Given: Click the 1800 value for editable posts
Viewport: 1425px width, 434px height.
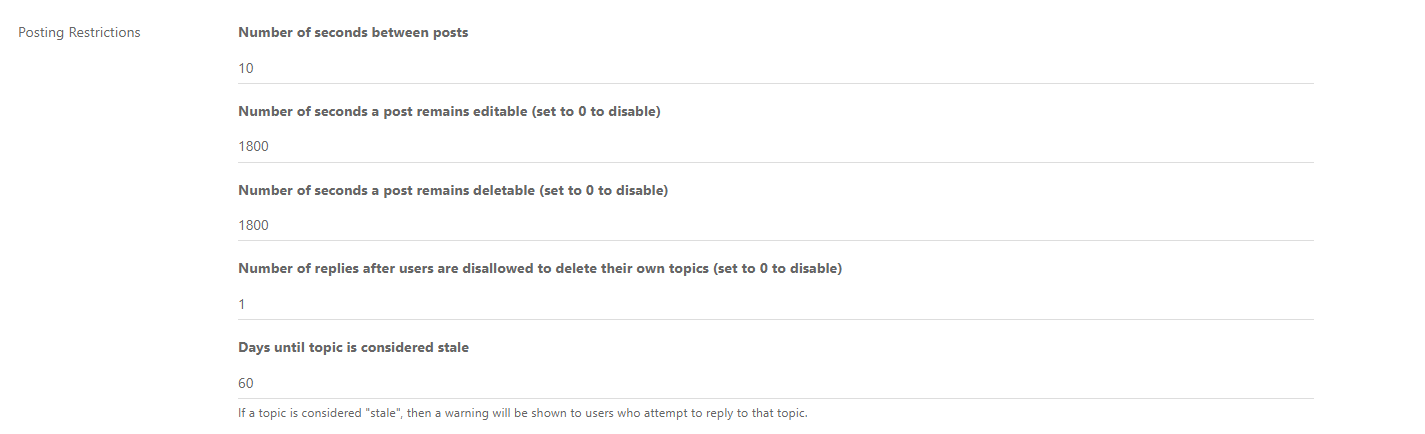Looking at the screenshot, I should point(253,147).
